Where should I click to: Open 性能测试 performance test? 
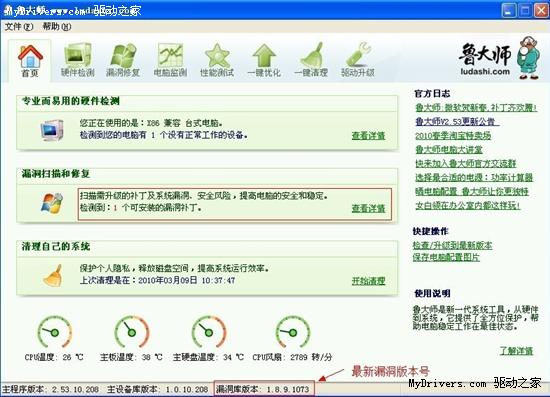217,60
